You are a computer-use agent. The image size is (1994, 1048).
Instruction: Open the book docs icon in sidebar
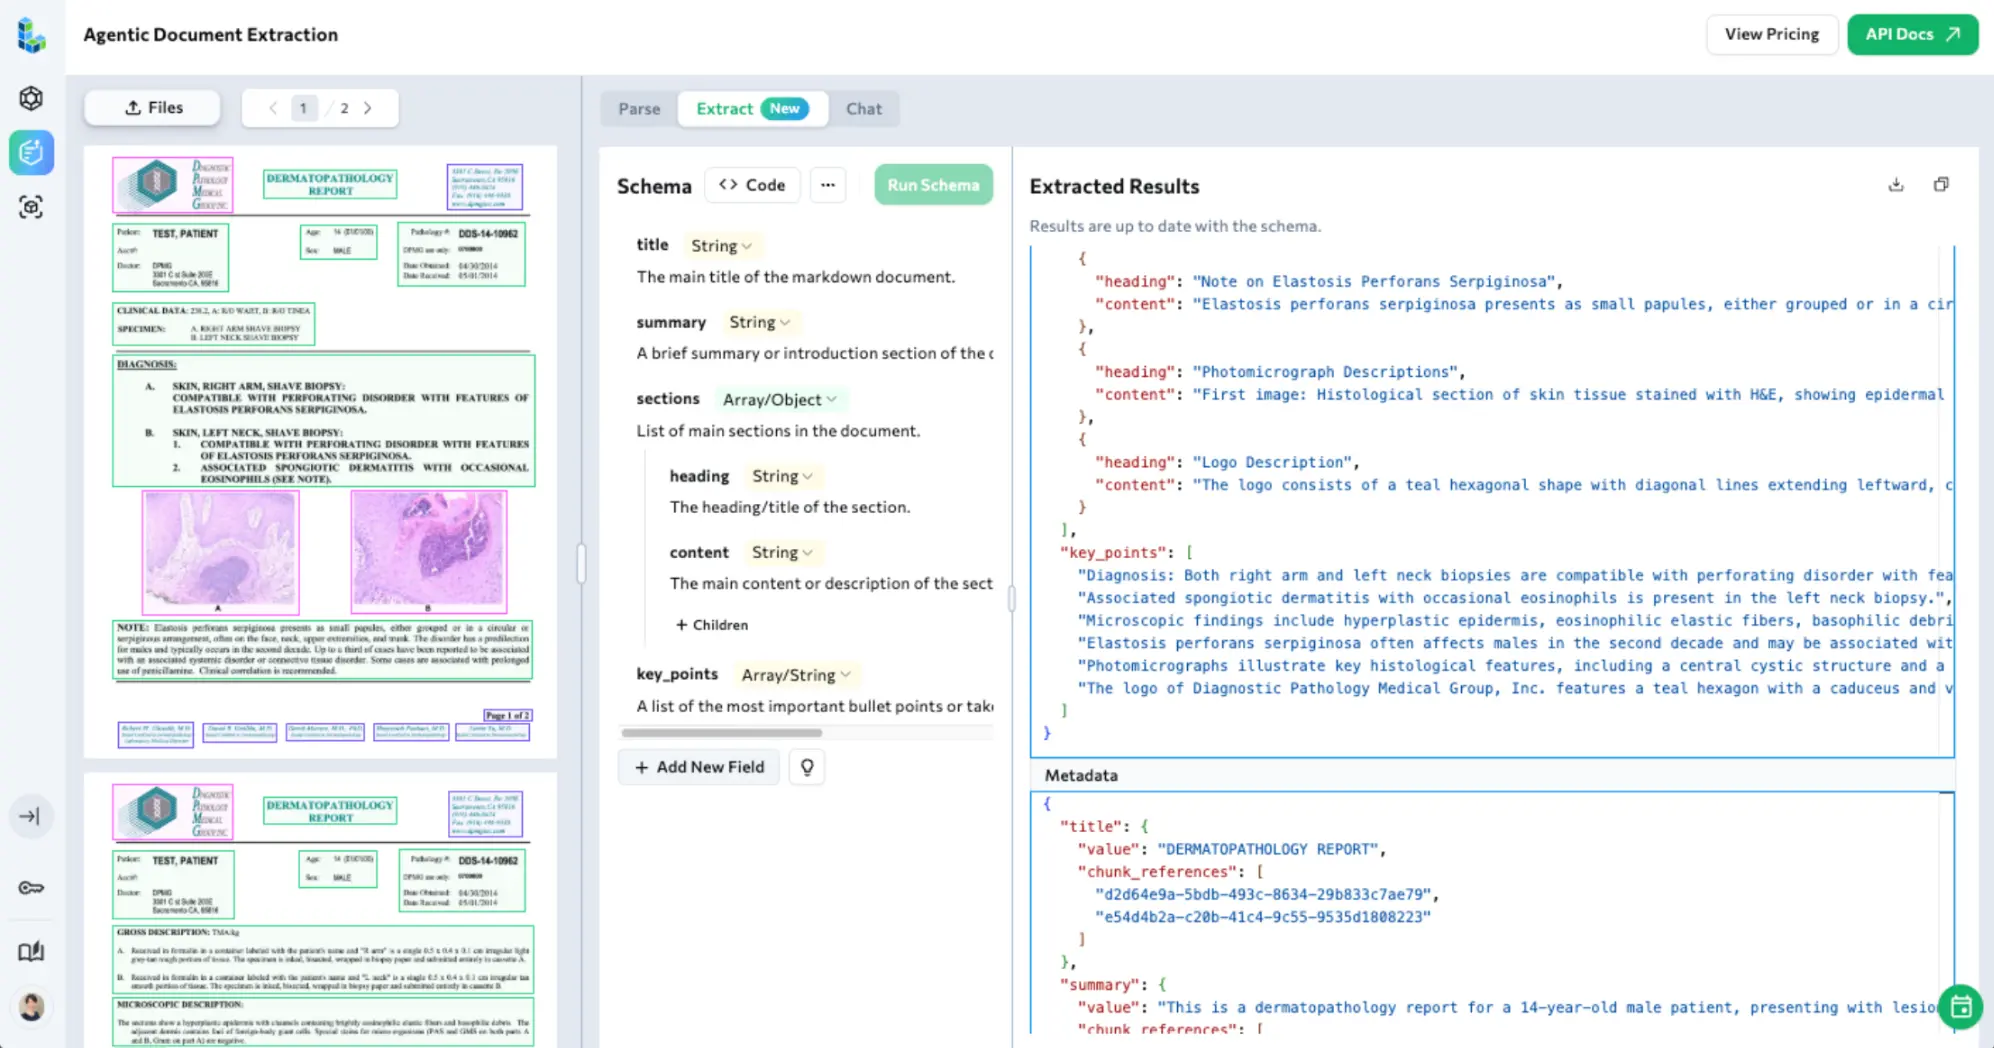31,951
